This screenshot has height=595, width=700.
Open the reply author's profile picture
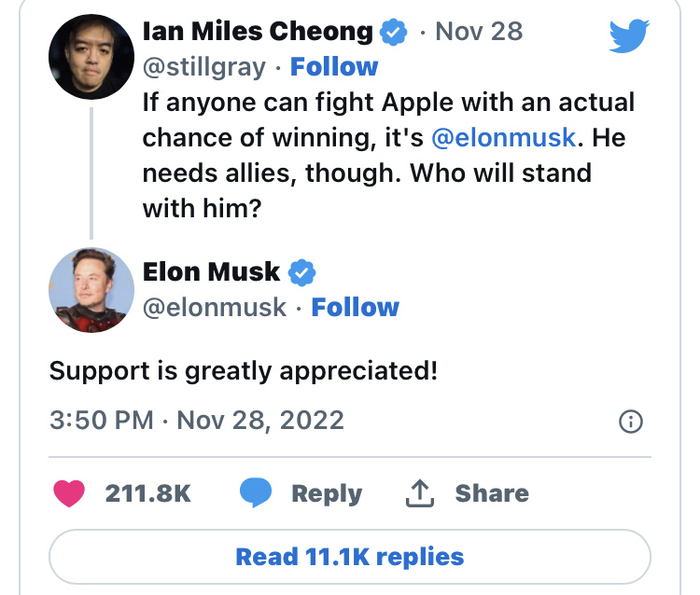click(x=91, y=290)
